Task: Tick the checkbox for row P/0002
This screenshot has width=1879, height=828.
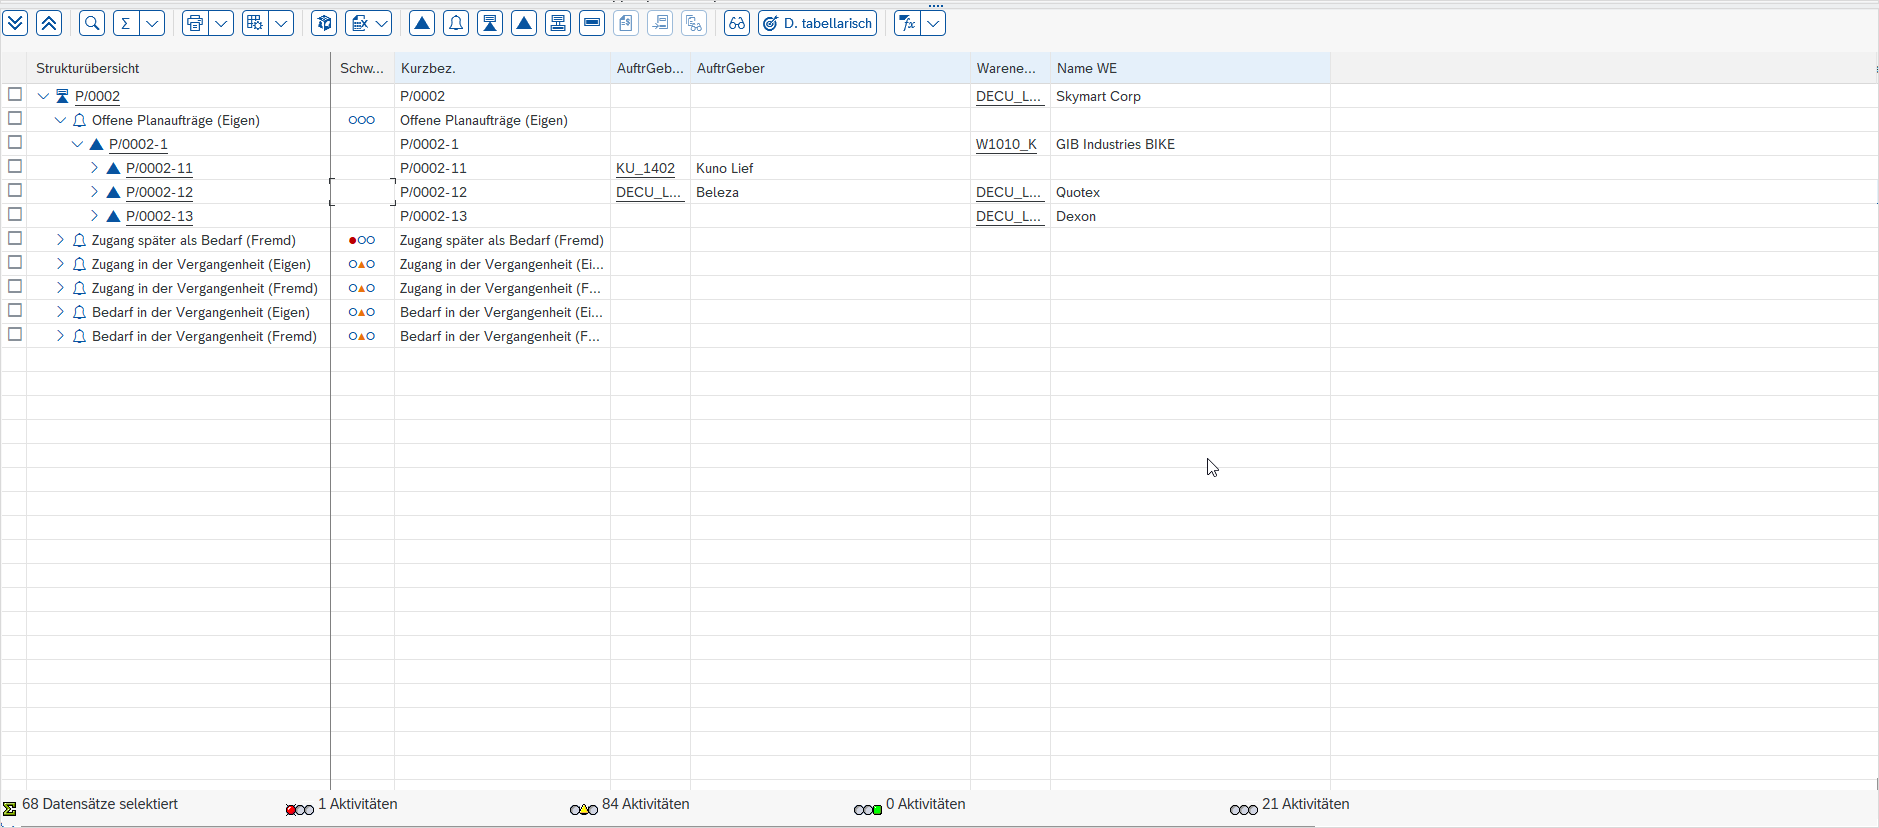Action: point(15,94)
